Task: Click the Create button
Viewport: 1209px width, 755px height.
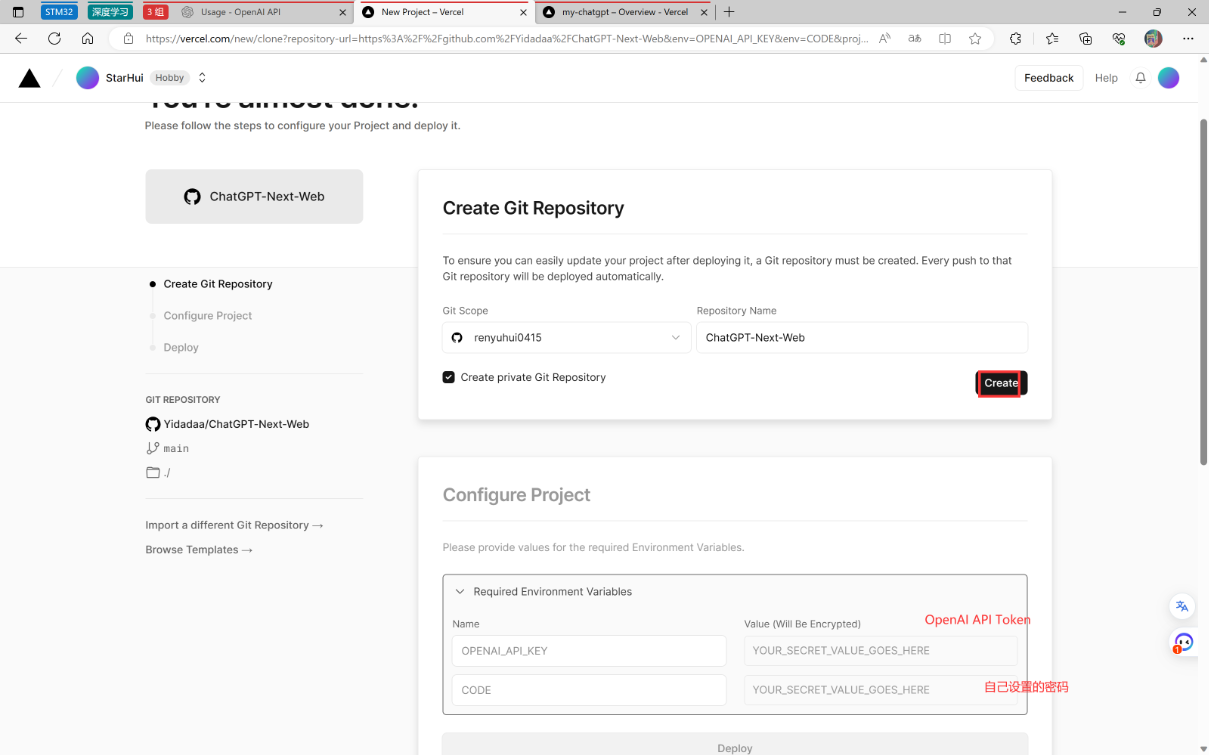Action: [x=1001, y=383]
